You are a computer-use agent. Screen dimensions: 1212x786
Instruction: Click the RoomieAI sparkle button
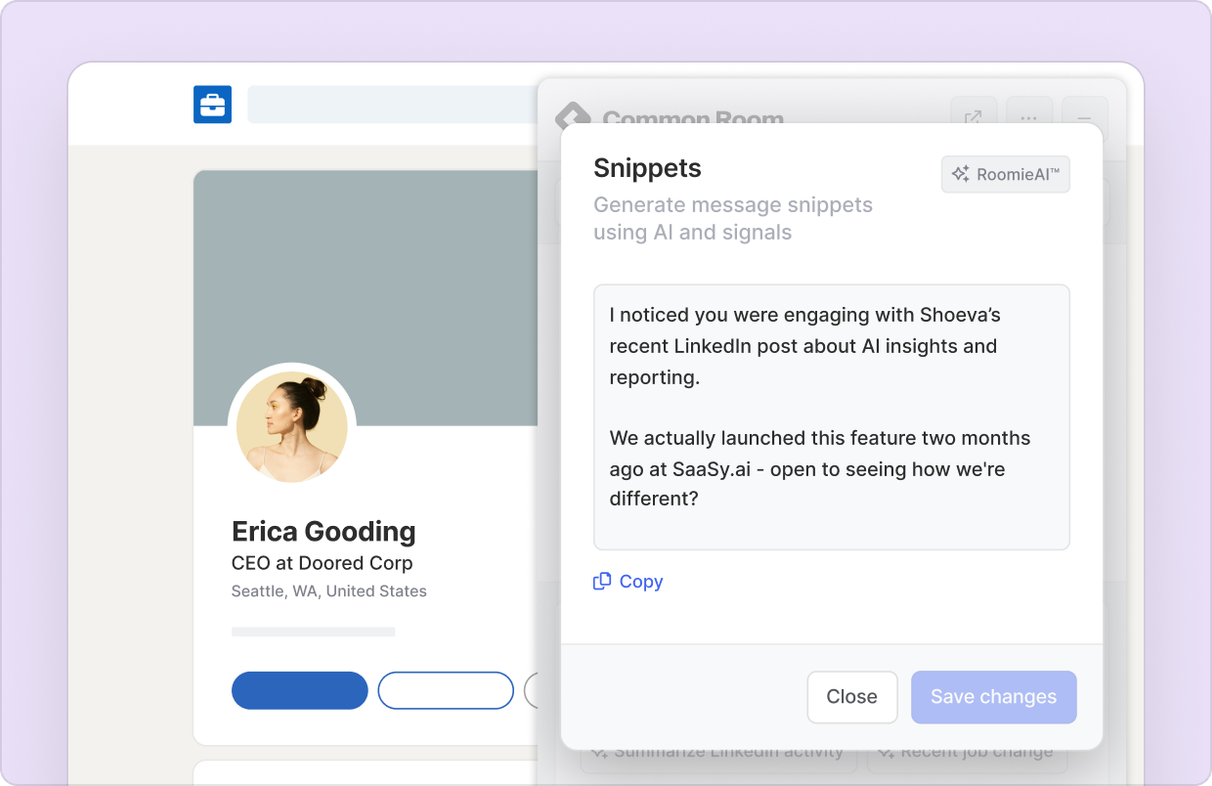[1005, 174]
